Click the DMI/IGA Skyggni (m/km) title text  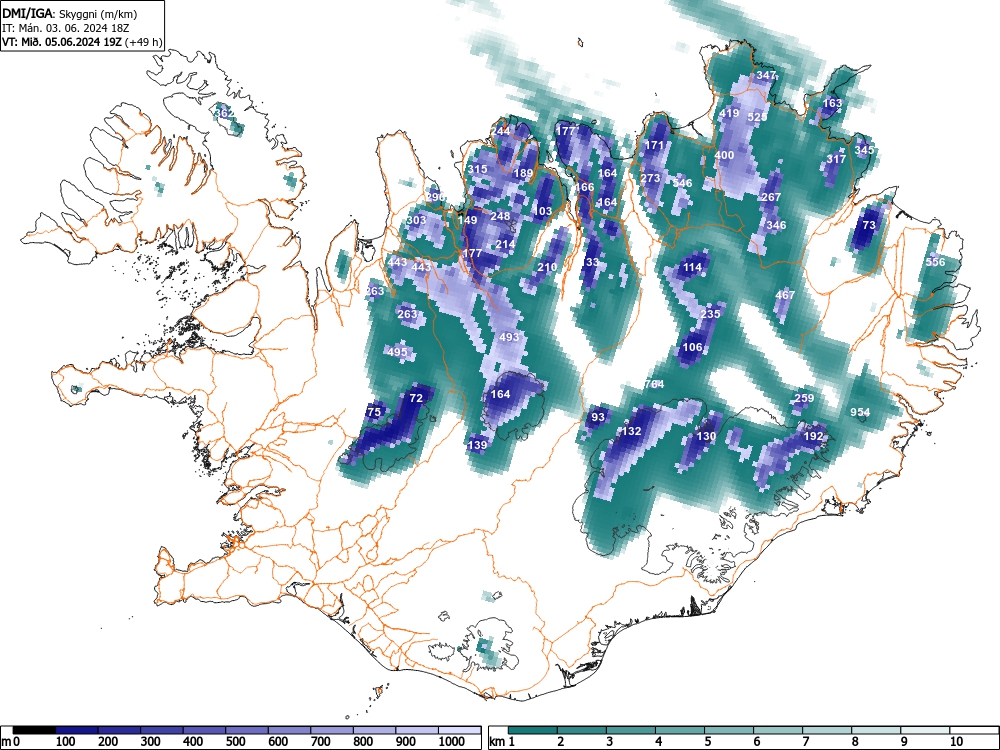(x=70, y=13)
